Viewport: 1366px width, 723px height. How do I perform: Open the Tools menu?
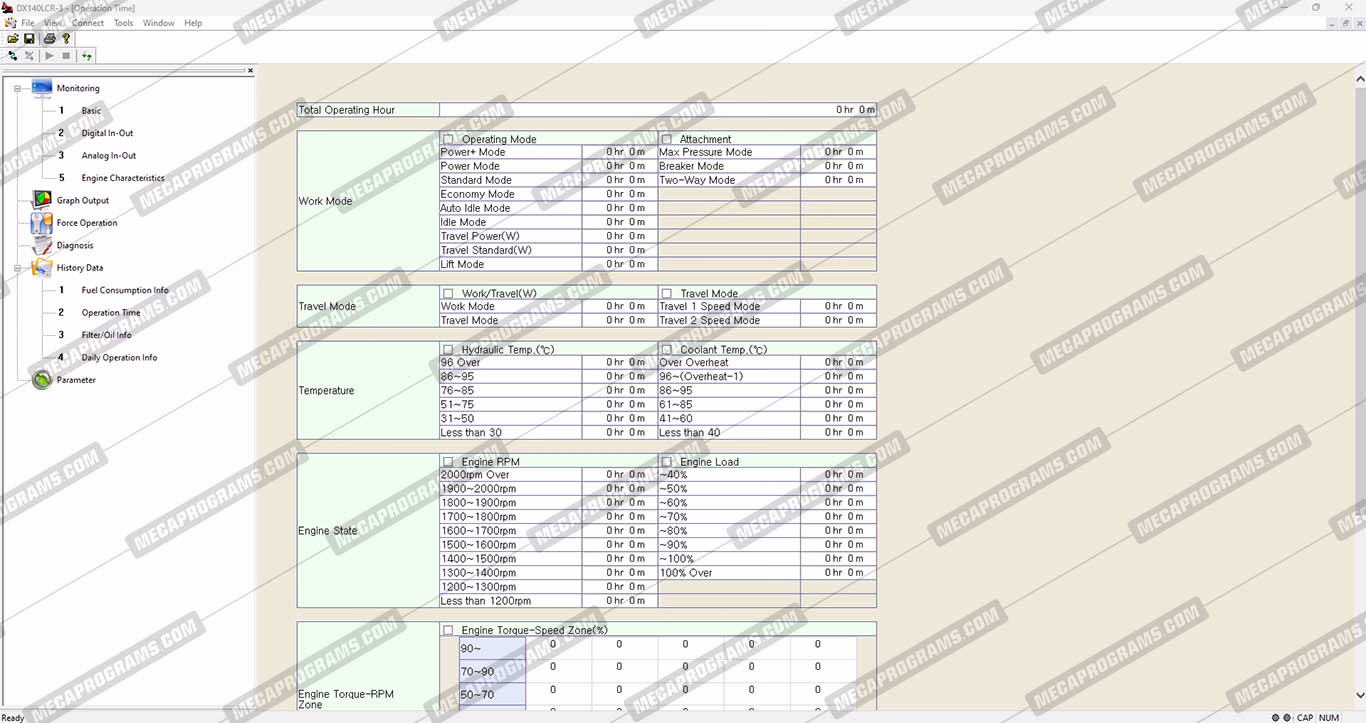pos(123,23)
